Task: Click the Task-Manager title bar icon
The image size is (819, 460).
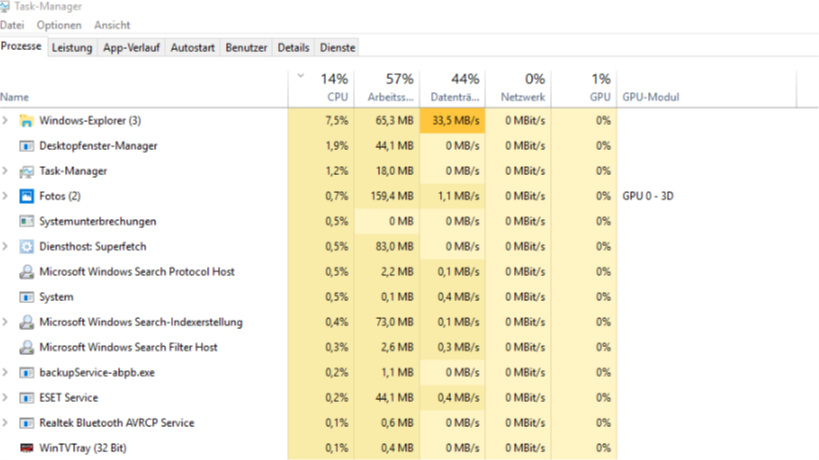Action: pos(4,6)
